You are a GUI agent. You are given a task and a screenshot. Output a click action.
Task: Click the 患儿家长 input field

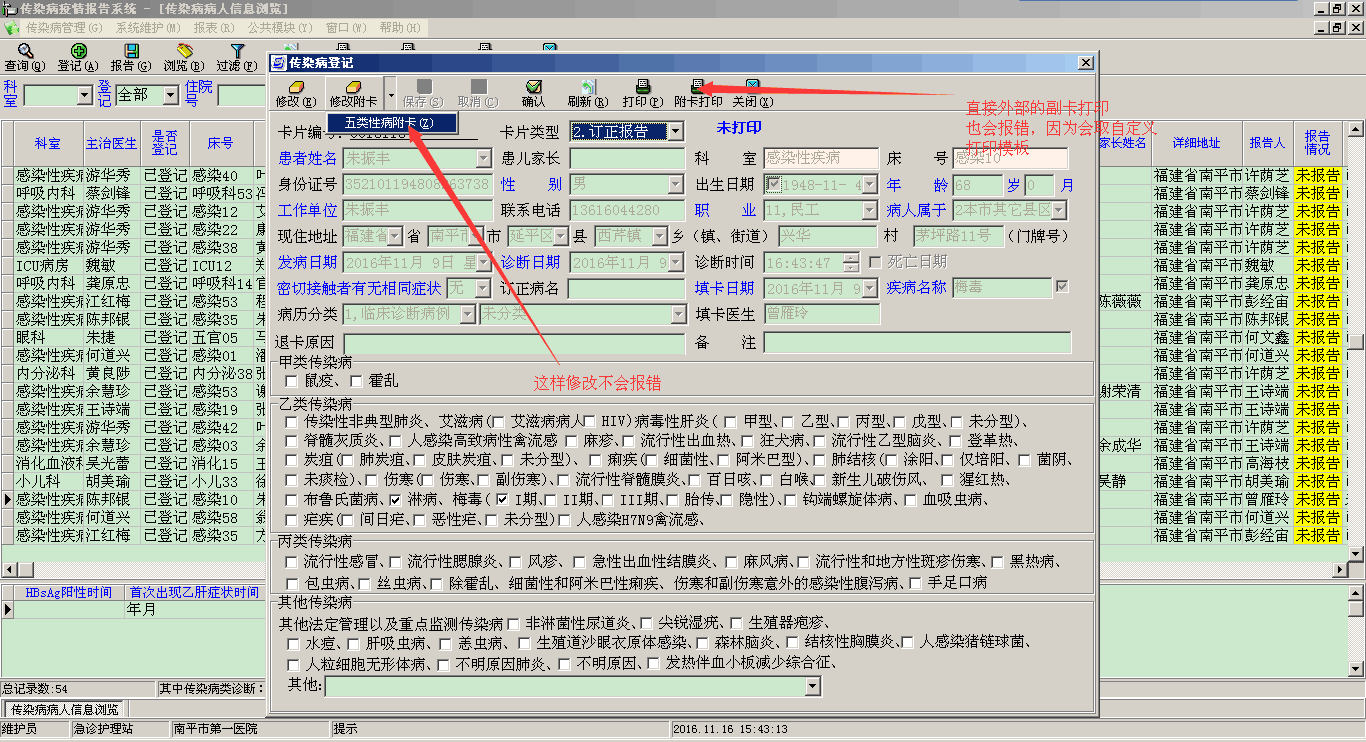[x=627, y=158]
